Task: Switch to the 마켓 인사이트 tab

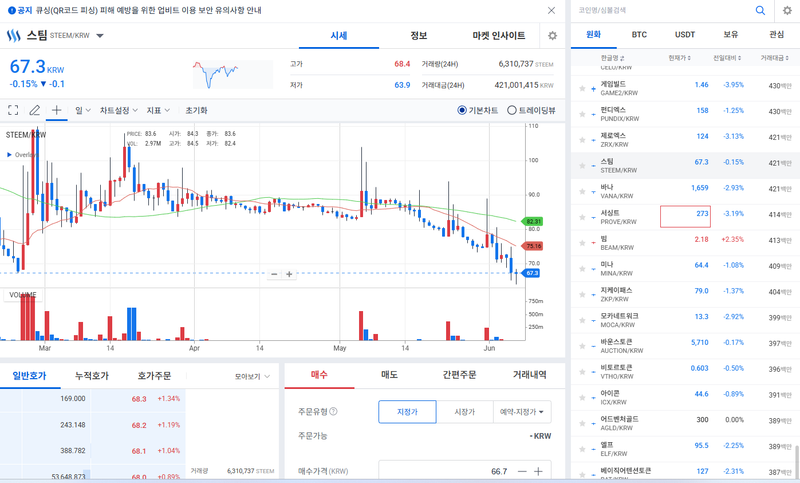Action: coord(498,36)
